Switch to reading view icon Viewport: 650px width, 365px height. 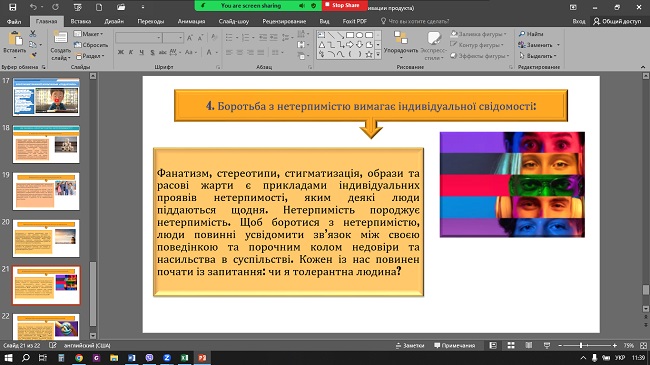(529, 345)
